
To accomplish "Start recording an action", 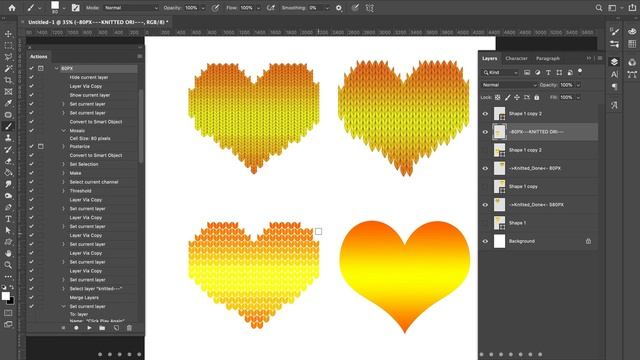I will 76,328.
